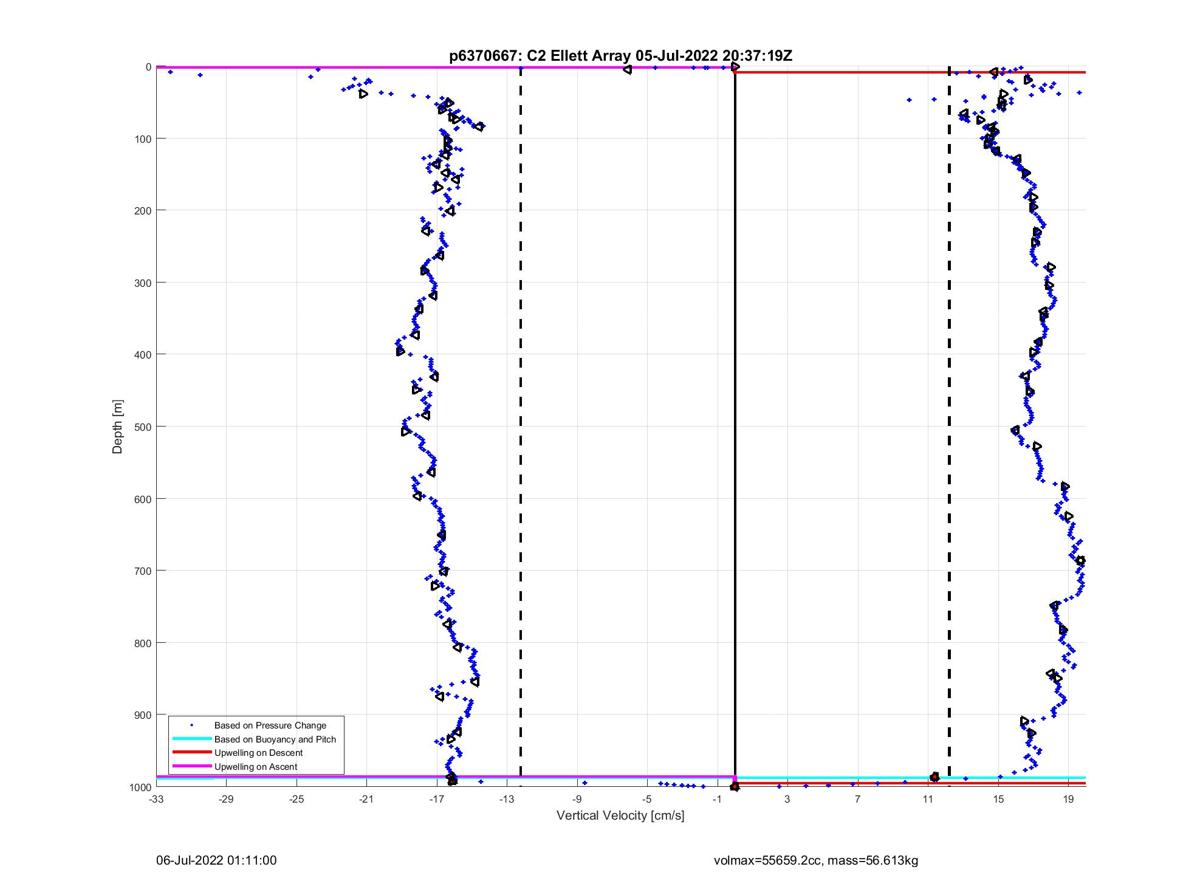Click the -29 velocity tick label

(x=226, y=800)
